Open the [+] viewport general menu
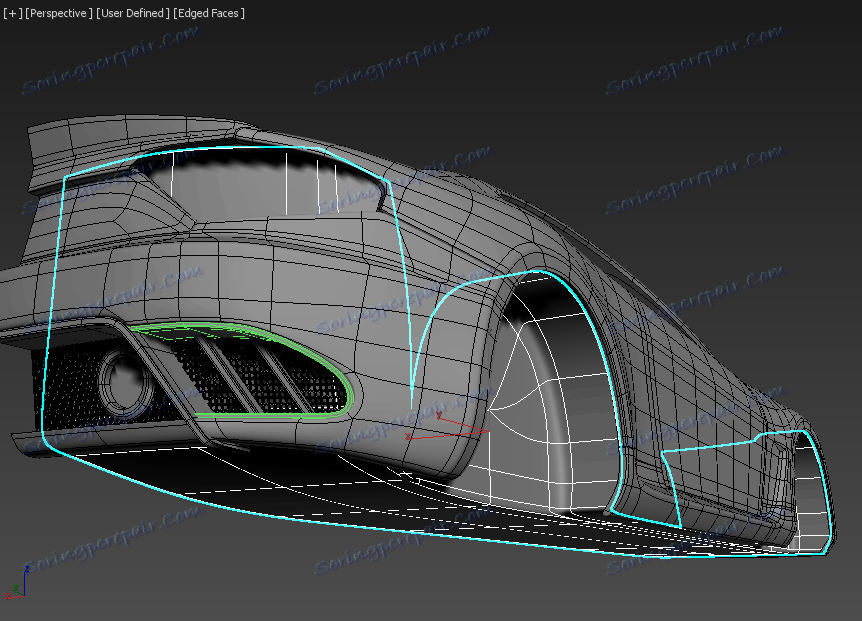 (13, 13)
